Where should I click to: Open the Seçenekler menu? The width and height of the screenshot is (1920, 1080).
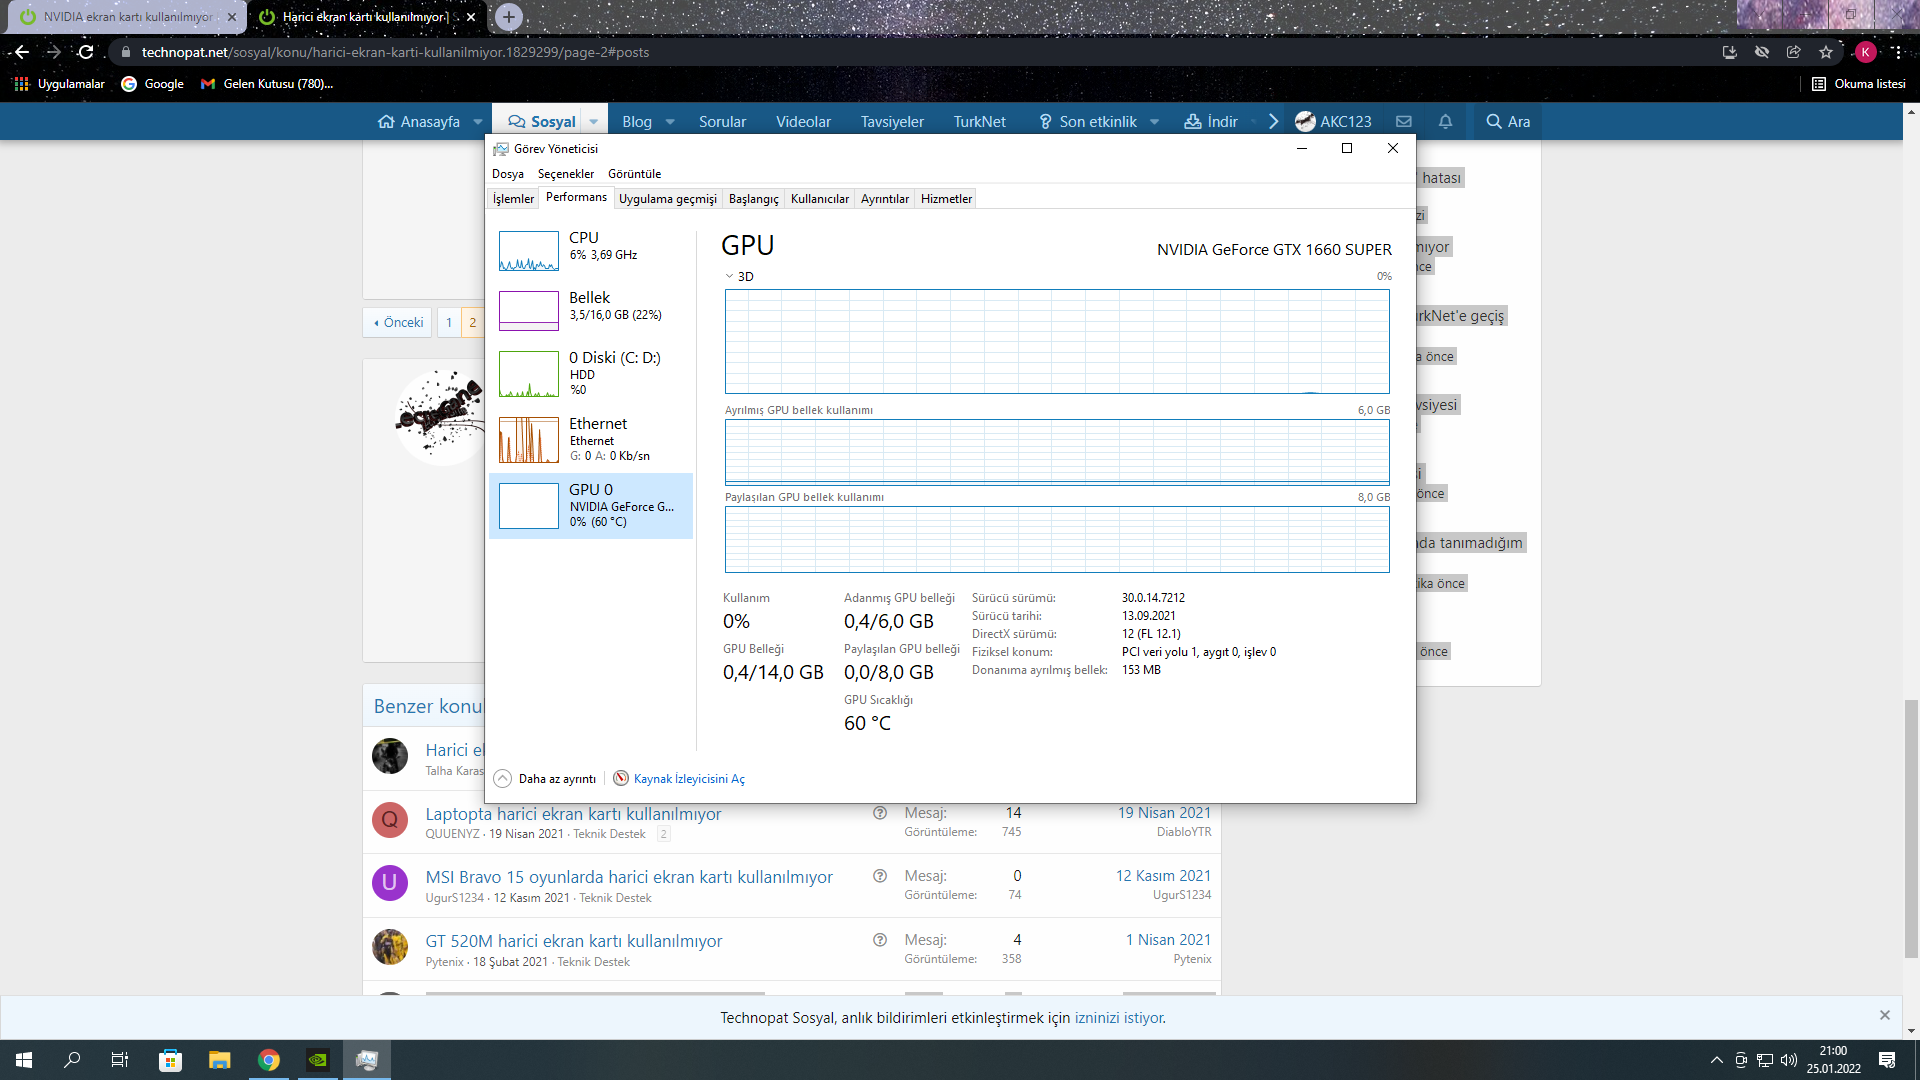pos(565,174)
